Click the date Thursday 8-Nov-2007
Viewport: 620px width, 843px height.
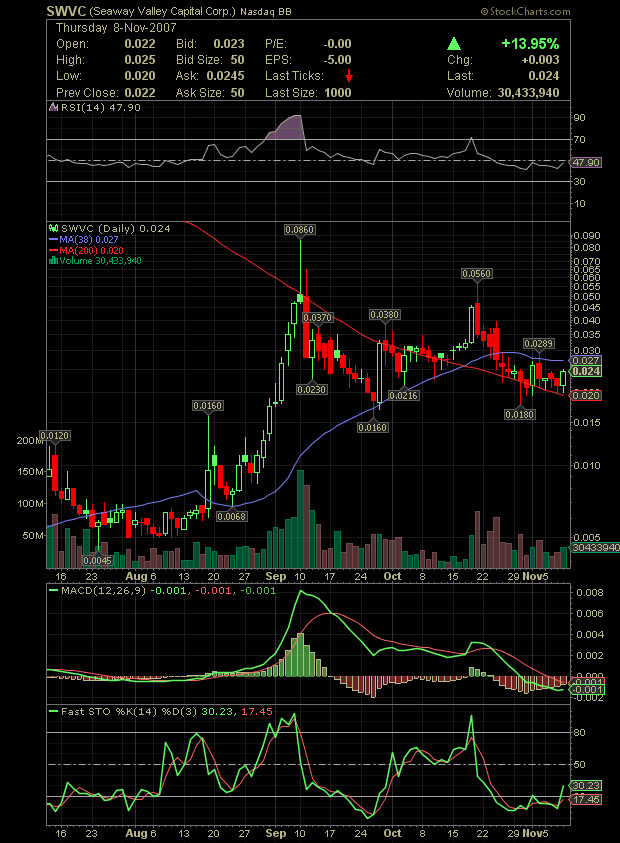(116, 28)
